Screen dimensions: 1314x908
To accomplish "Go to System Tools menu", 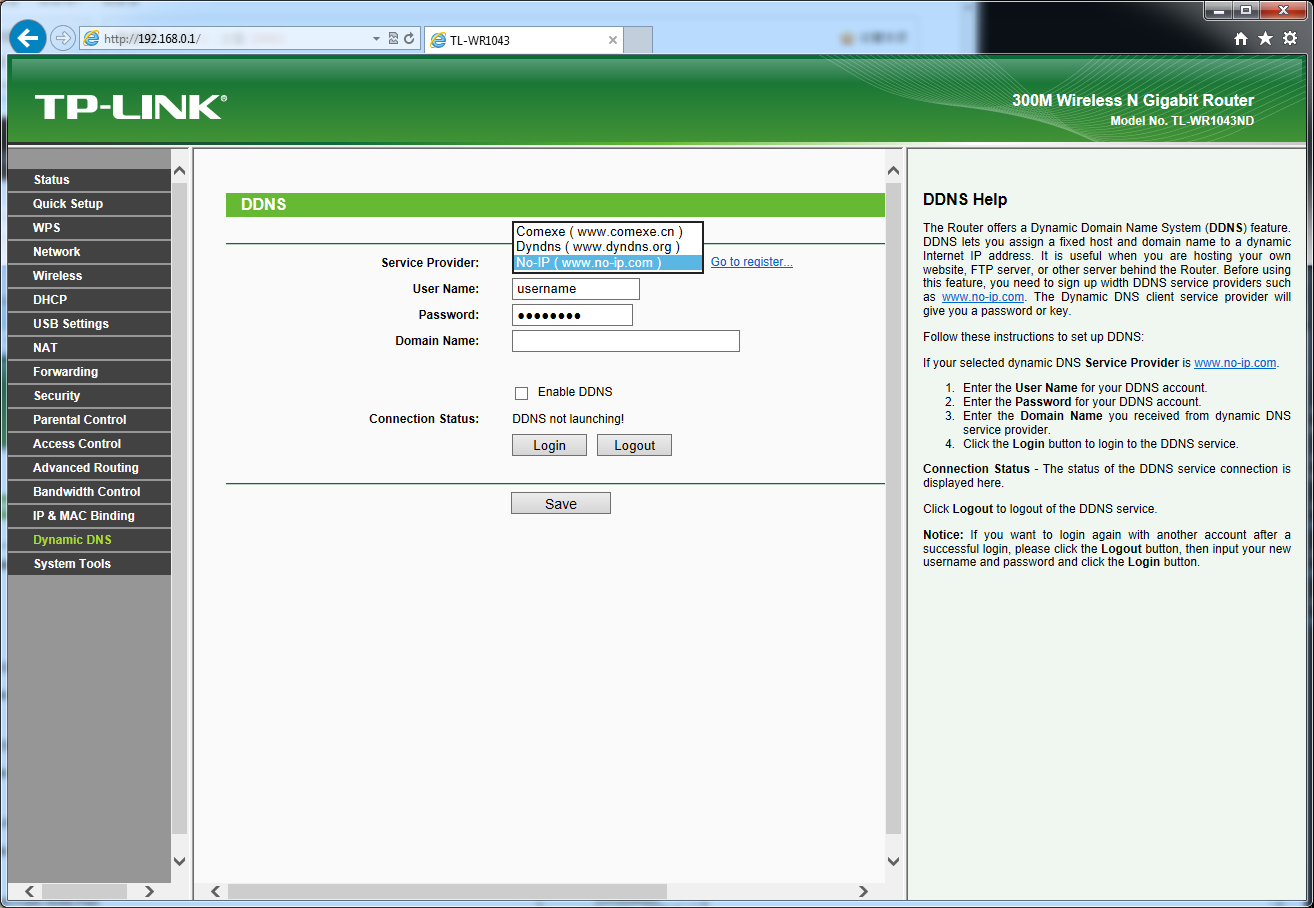I will point(72,564).
